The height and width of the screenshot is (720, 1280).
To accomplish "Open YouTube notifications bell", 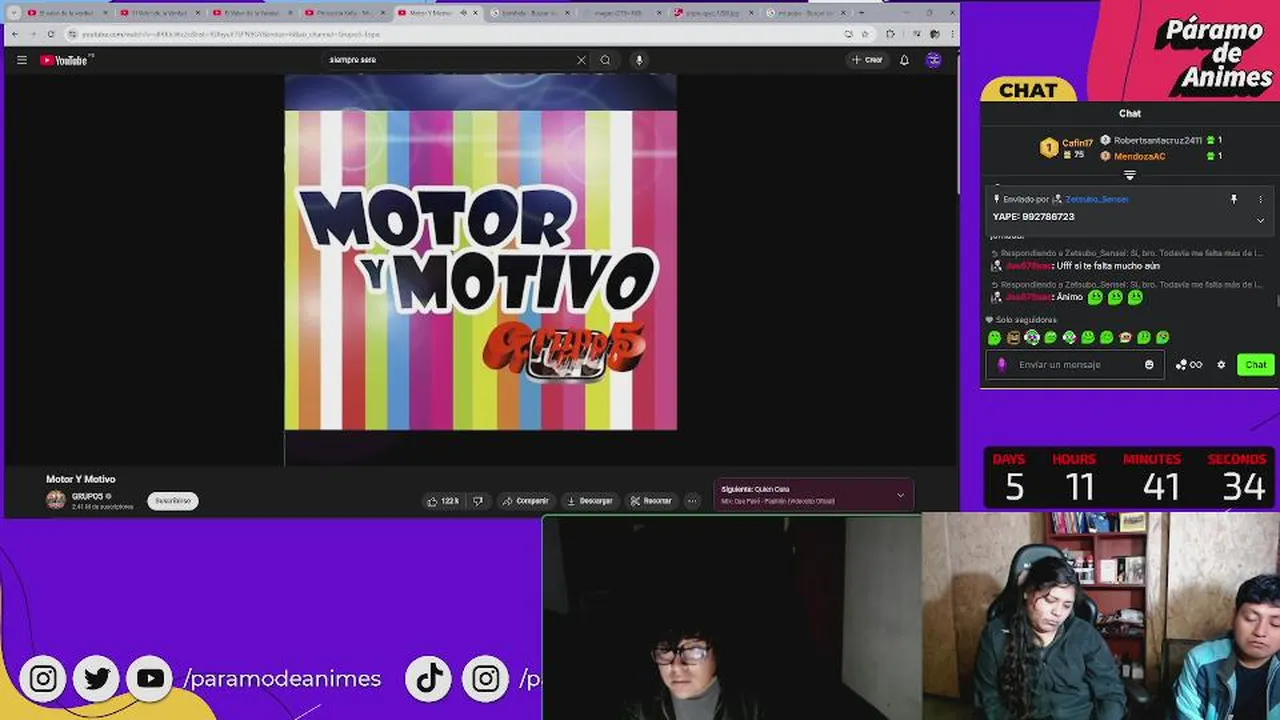I will pos(904,60).
